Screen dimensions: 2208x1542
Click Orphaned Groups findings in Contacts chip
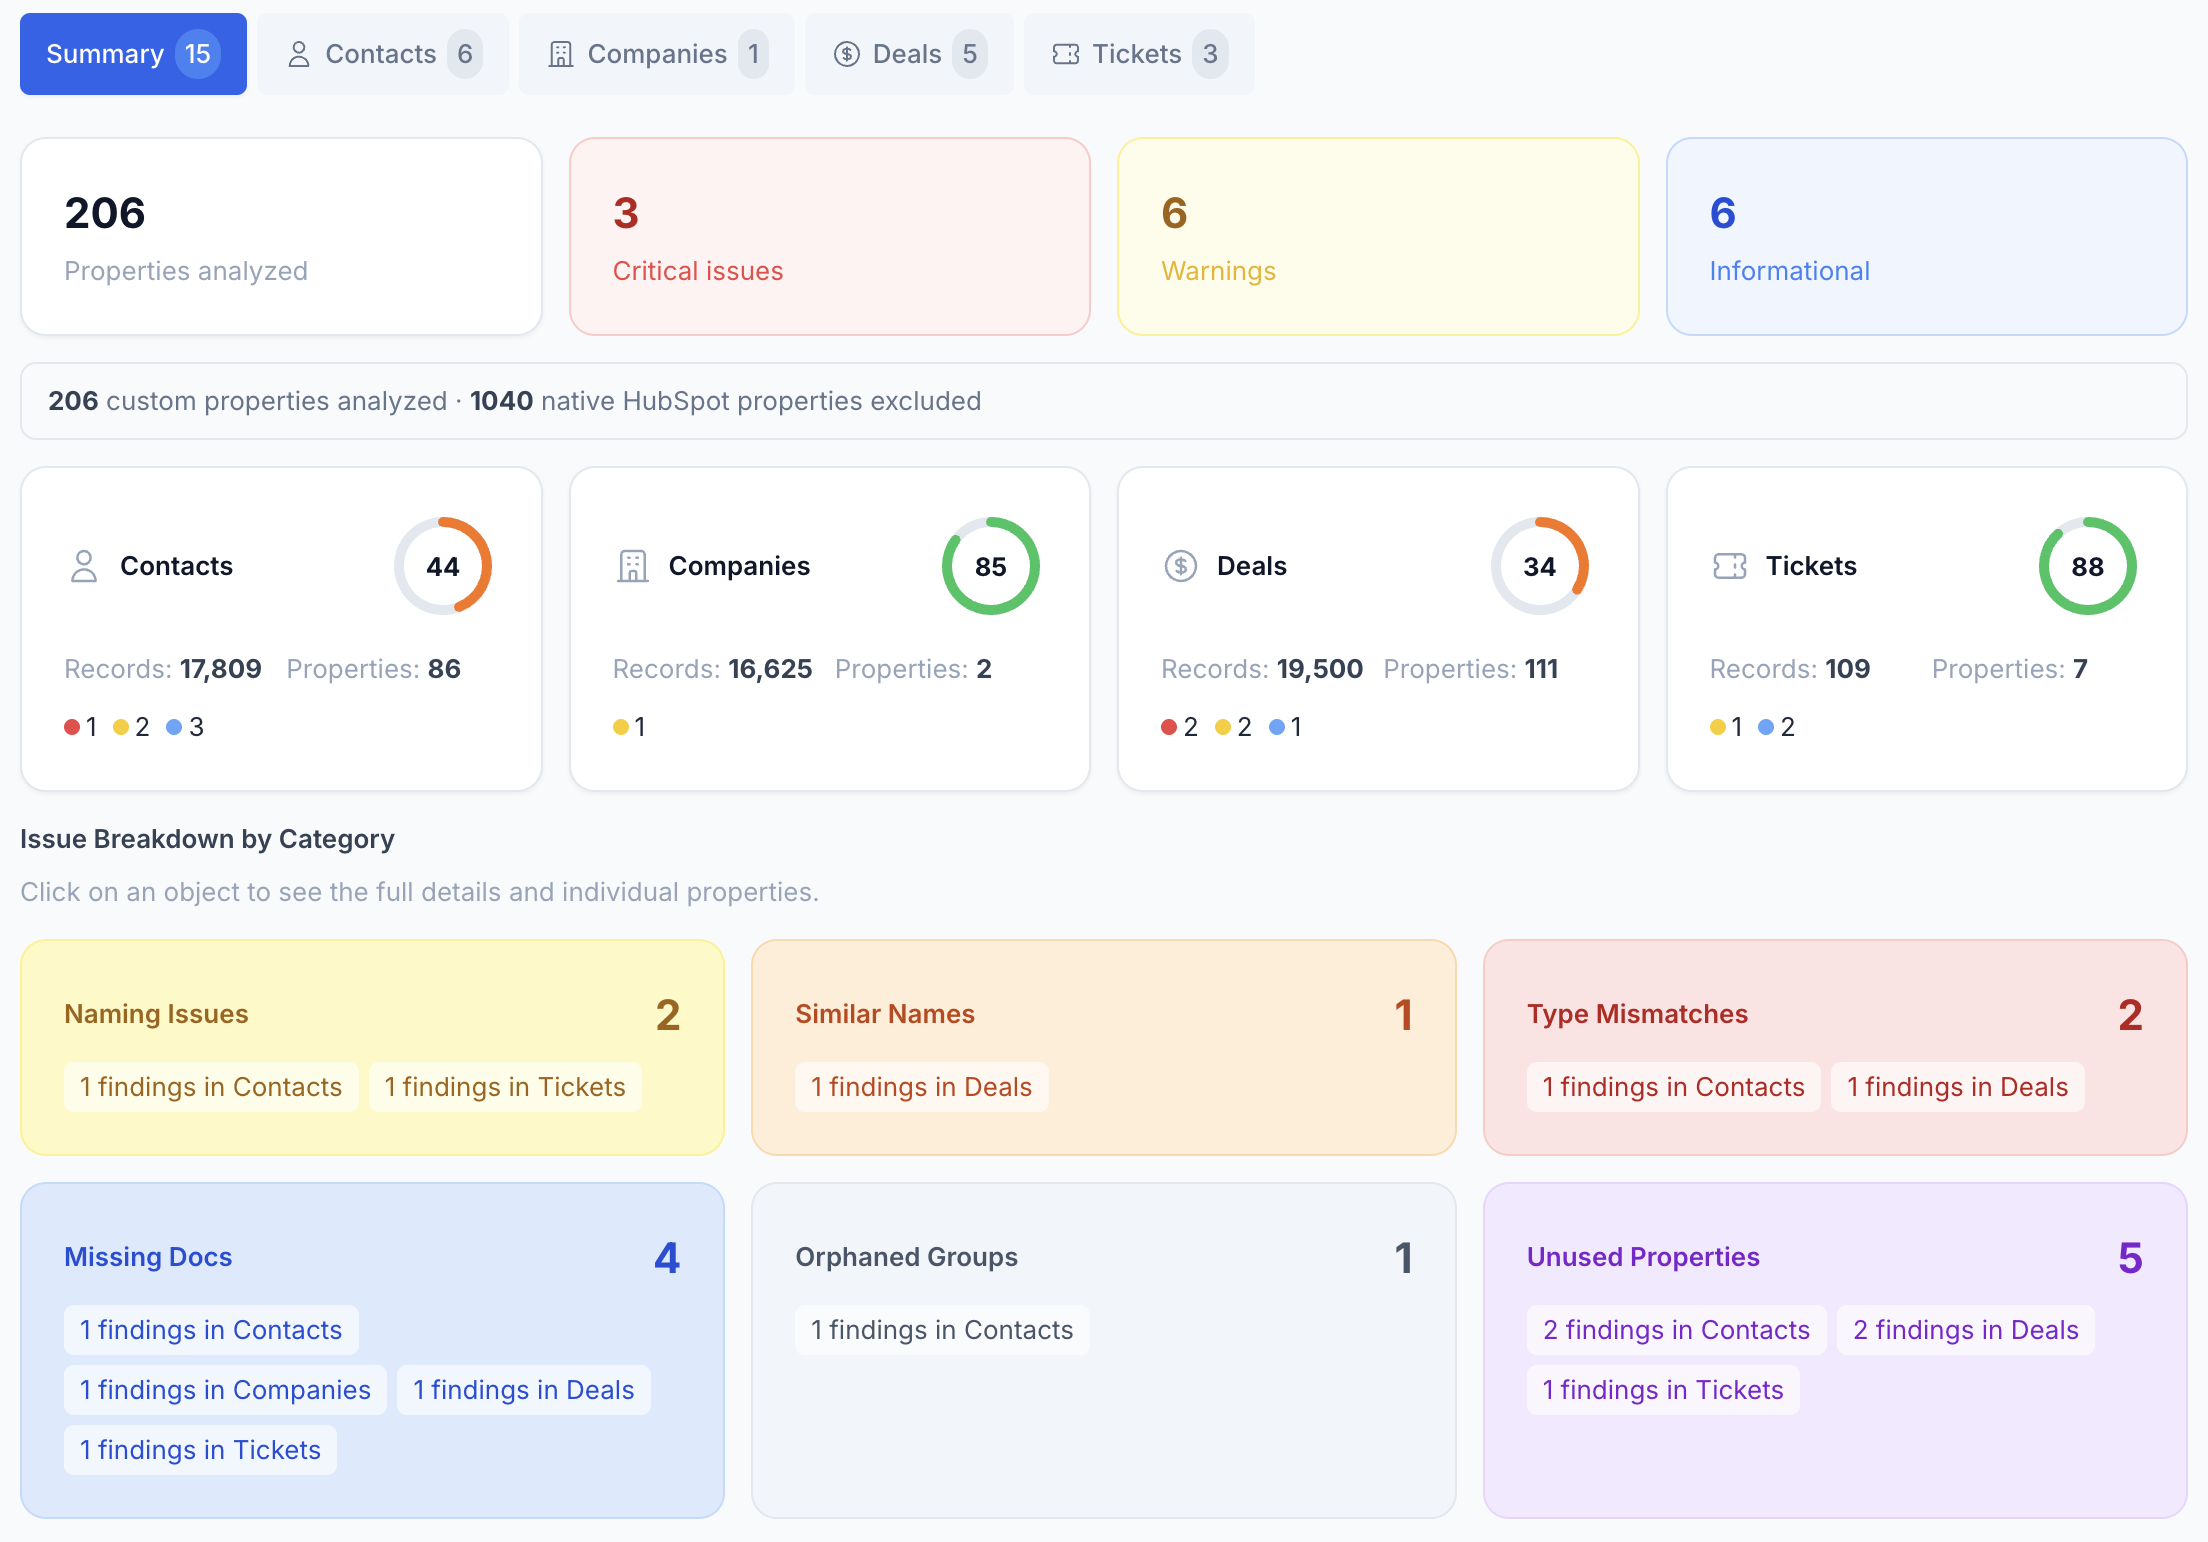pyautogui.click(x=942, y=1330)
